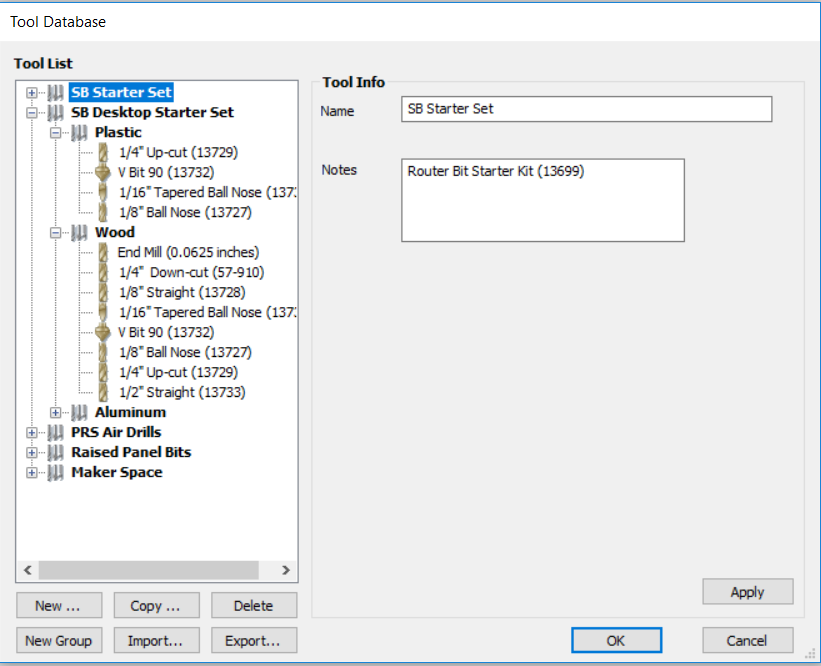The image size is (821, 666).
Task: Select the Aluminum group label
Action: tap(130, 413)
